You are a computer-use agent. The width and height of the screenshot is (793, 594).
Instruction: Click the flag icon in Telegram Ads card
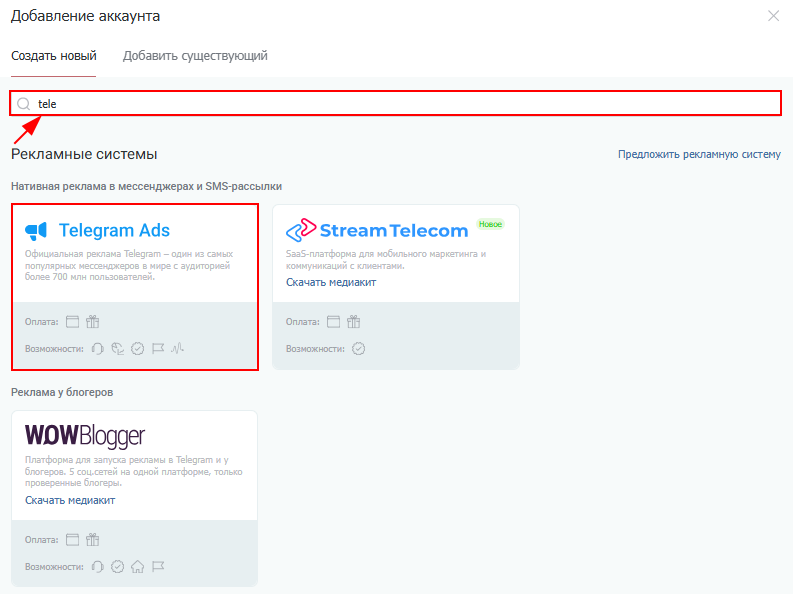[x=158, y=349]
